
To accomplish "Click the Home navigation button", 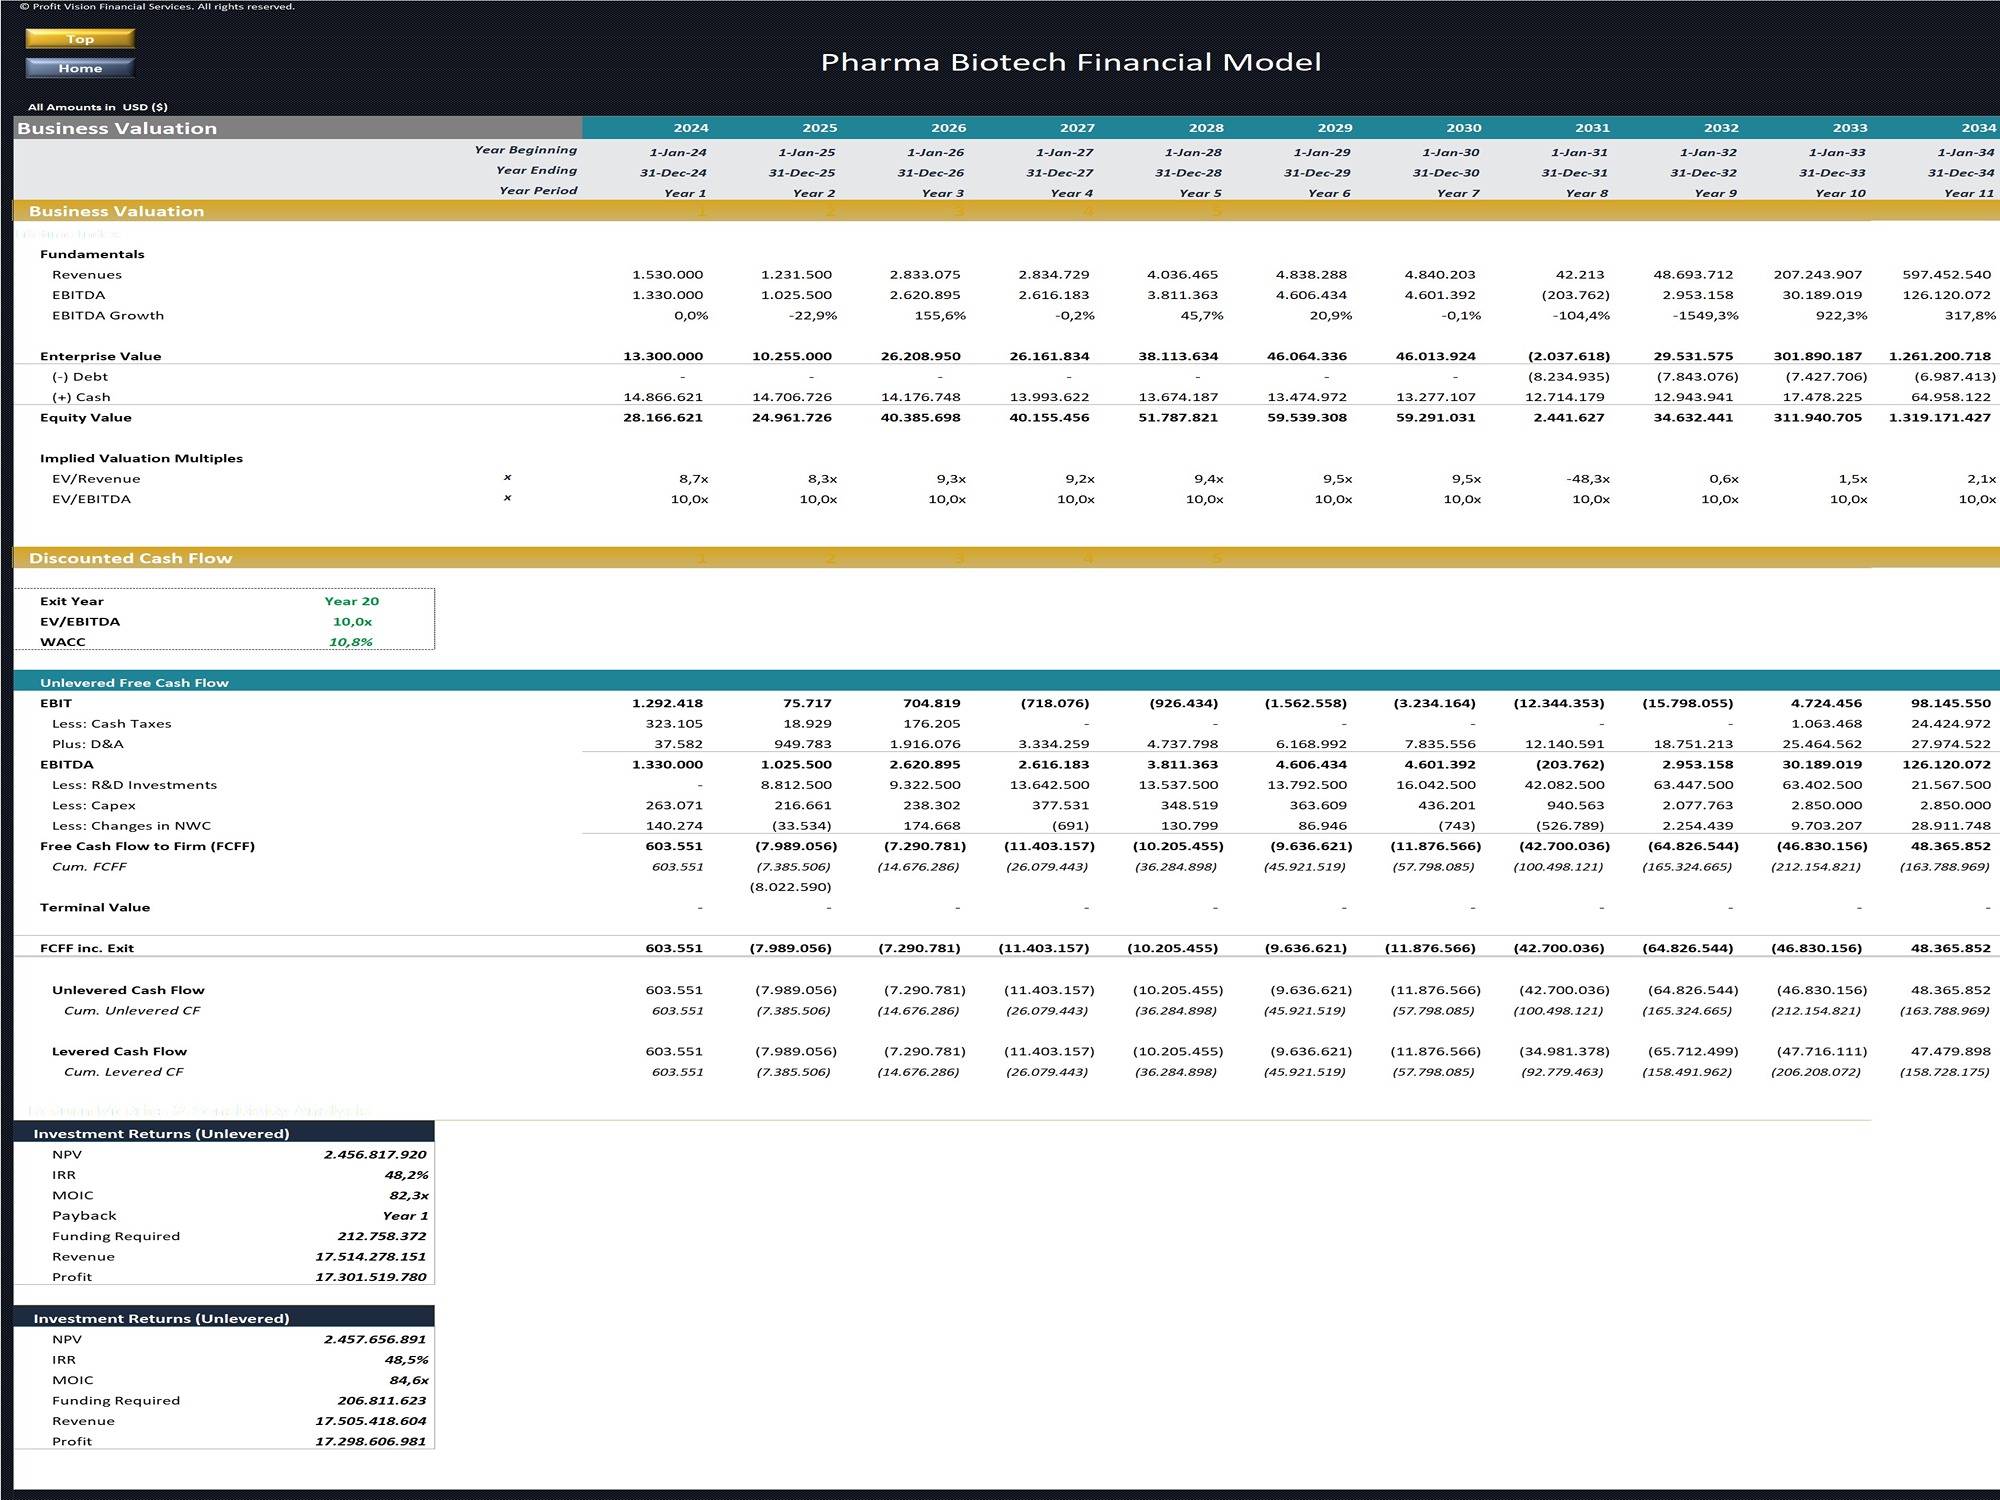I will click(x=80, y=68).
